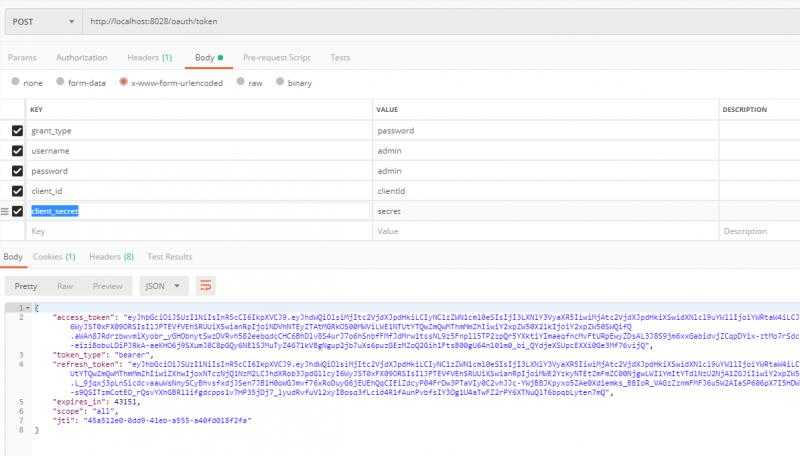Screen dimensions: 800x456
Task: Click the new row Description field
Action: [x=760, y=231]
